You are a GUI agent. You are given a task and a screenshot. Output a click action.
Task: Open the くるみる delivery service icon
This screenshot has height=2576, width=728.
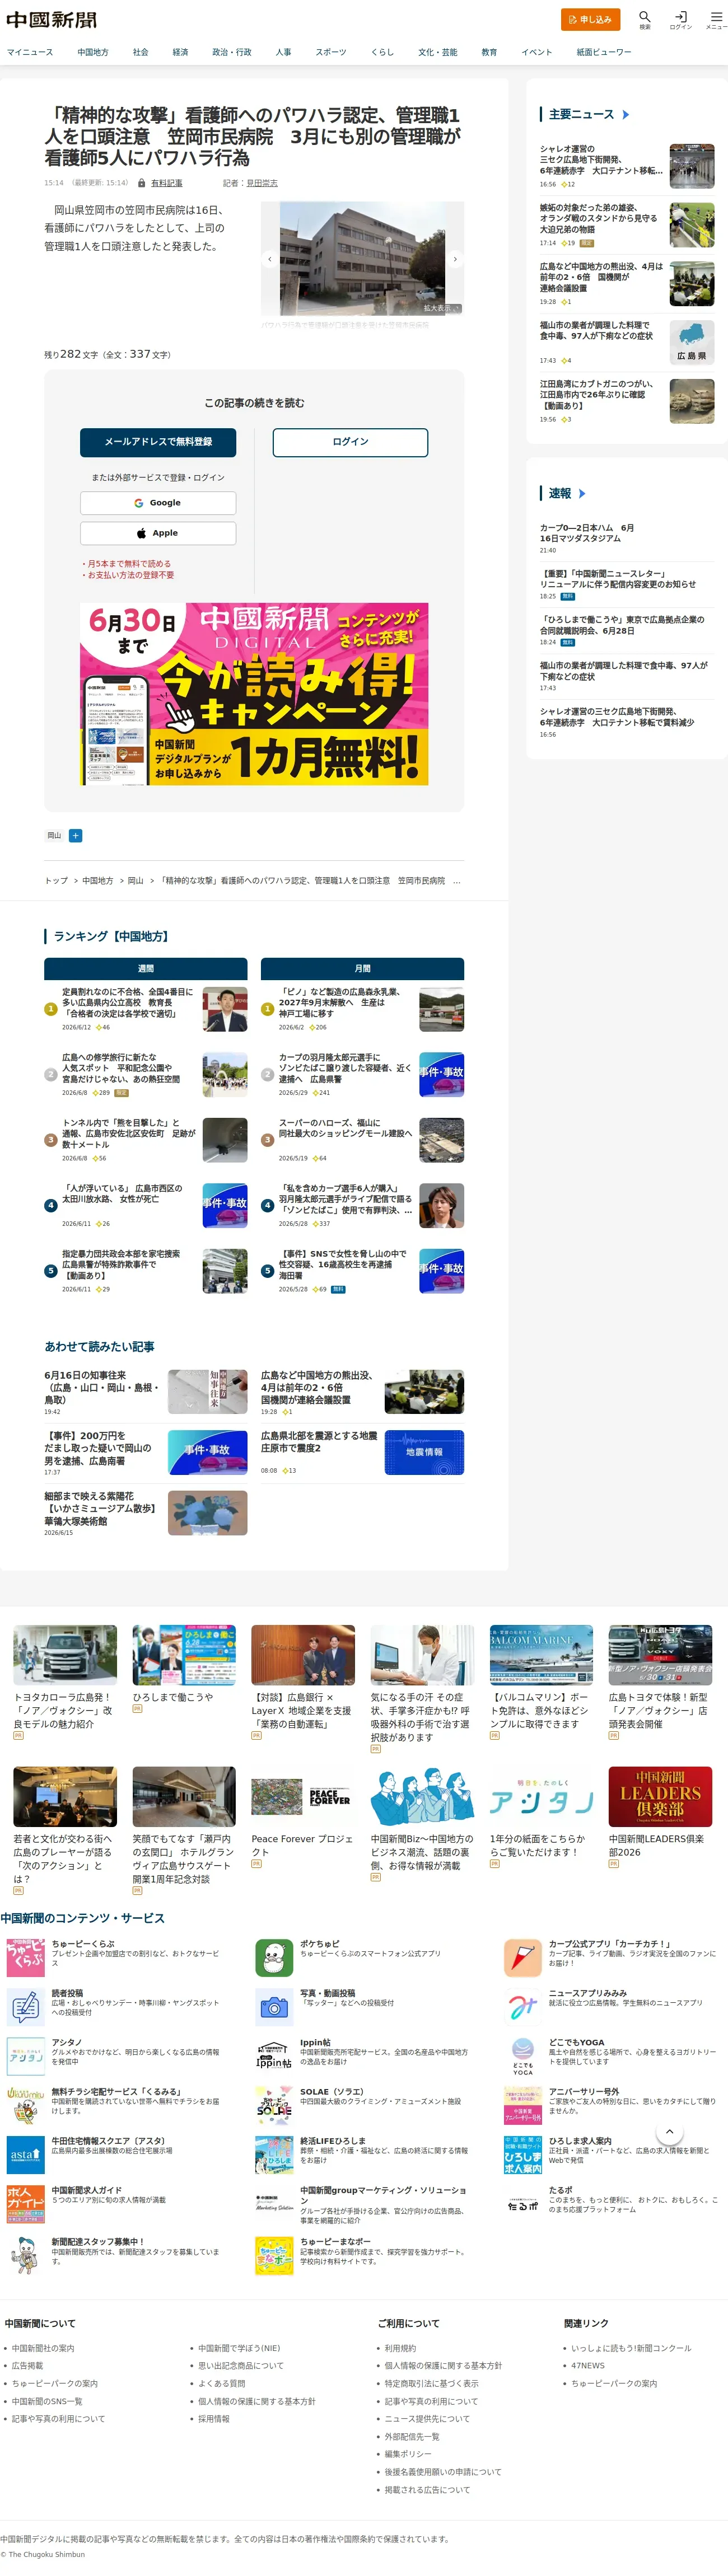25,2105
